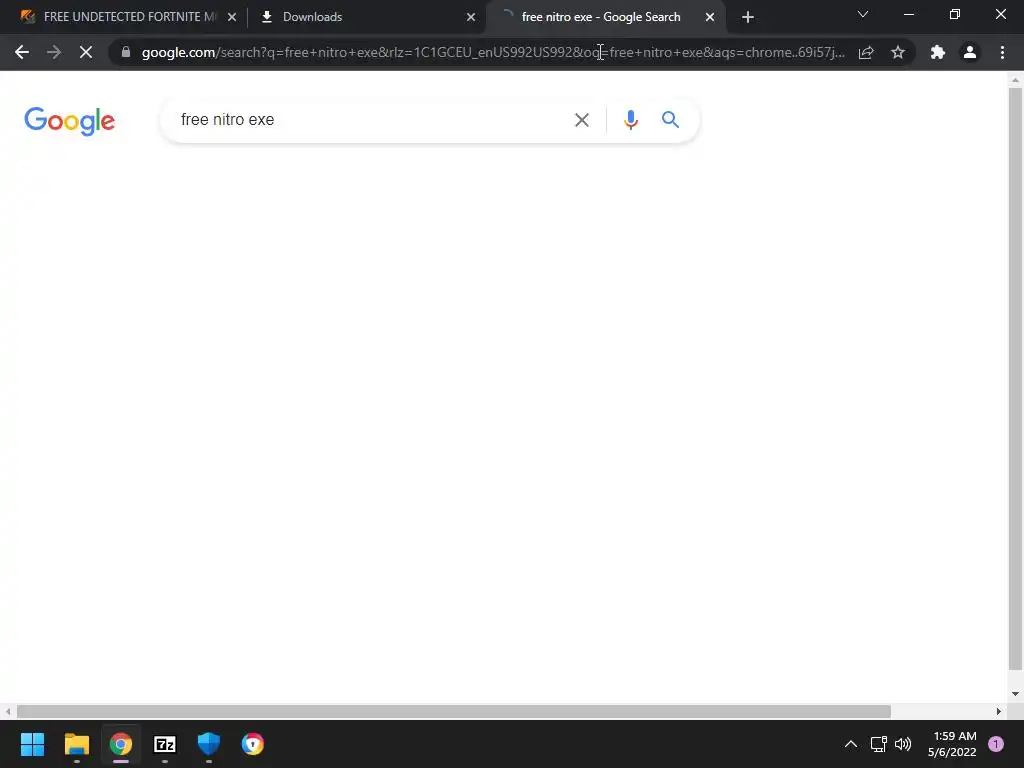
Task: Go to Google homepage via logo
Action: click(x=69, y=121)
